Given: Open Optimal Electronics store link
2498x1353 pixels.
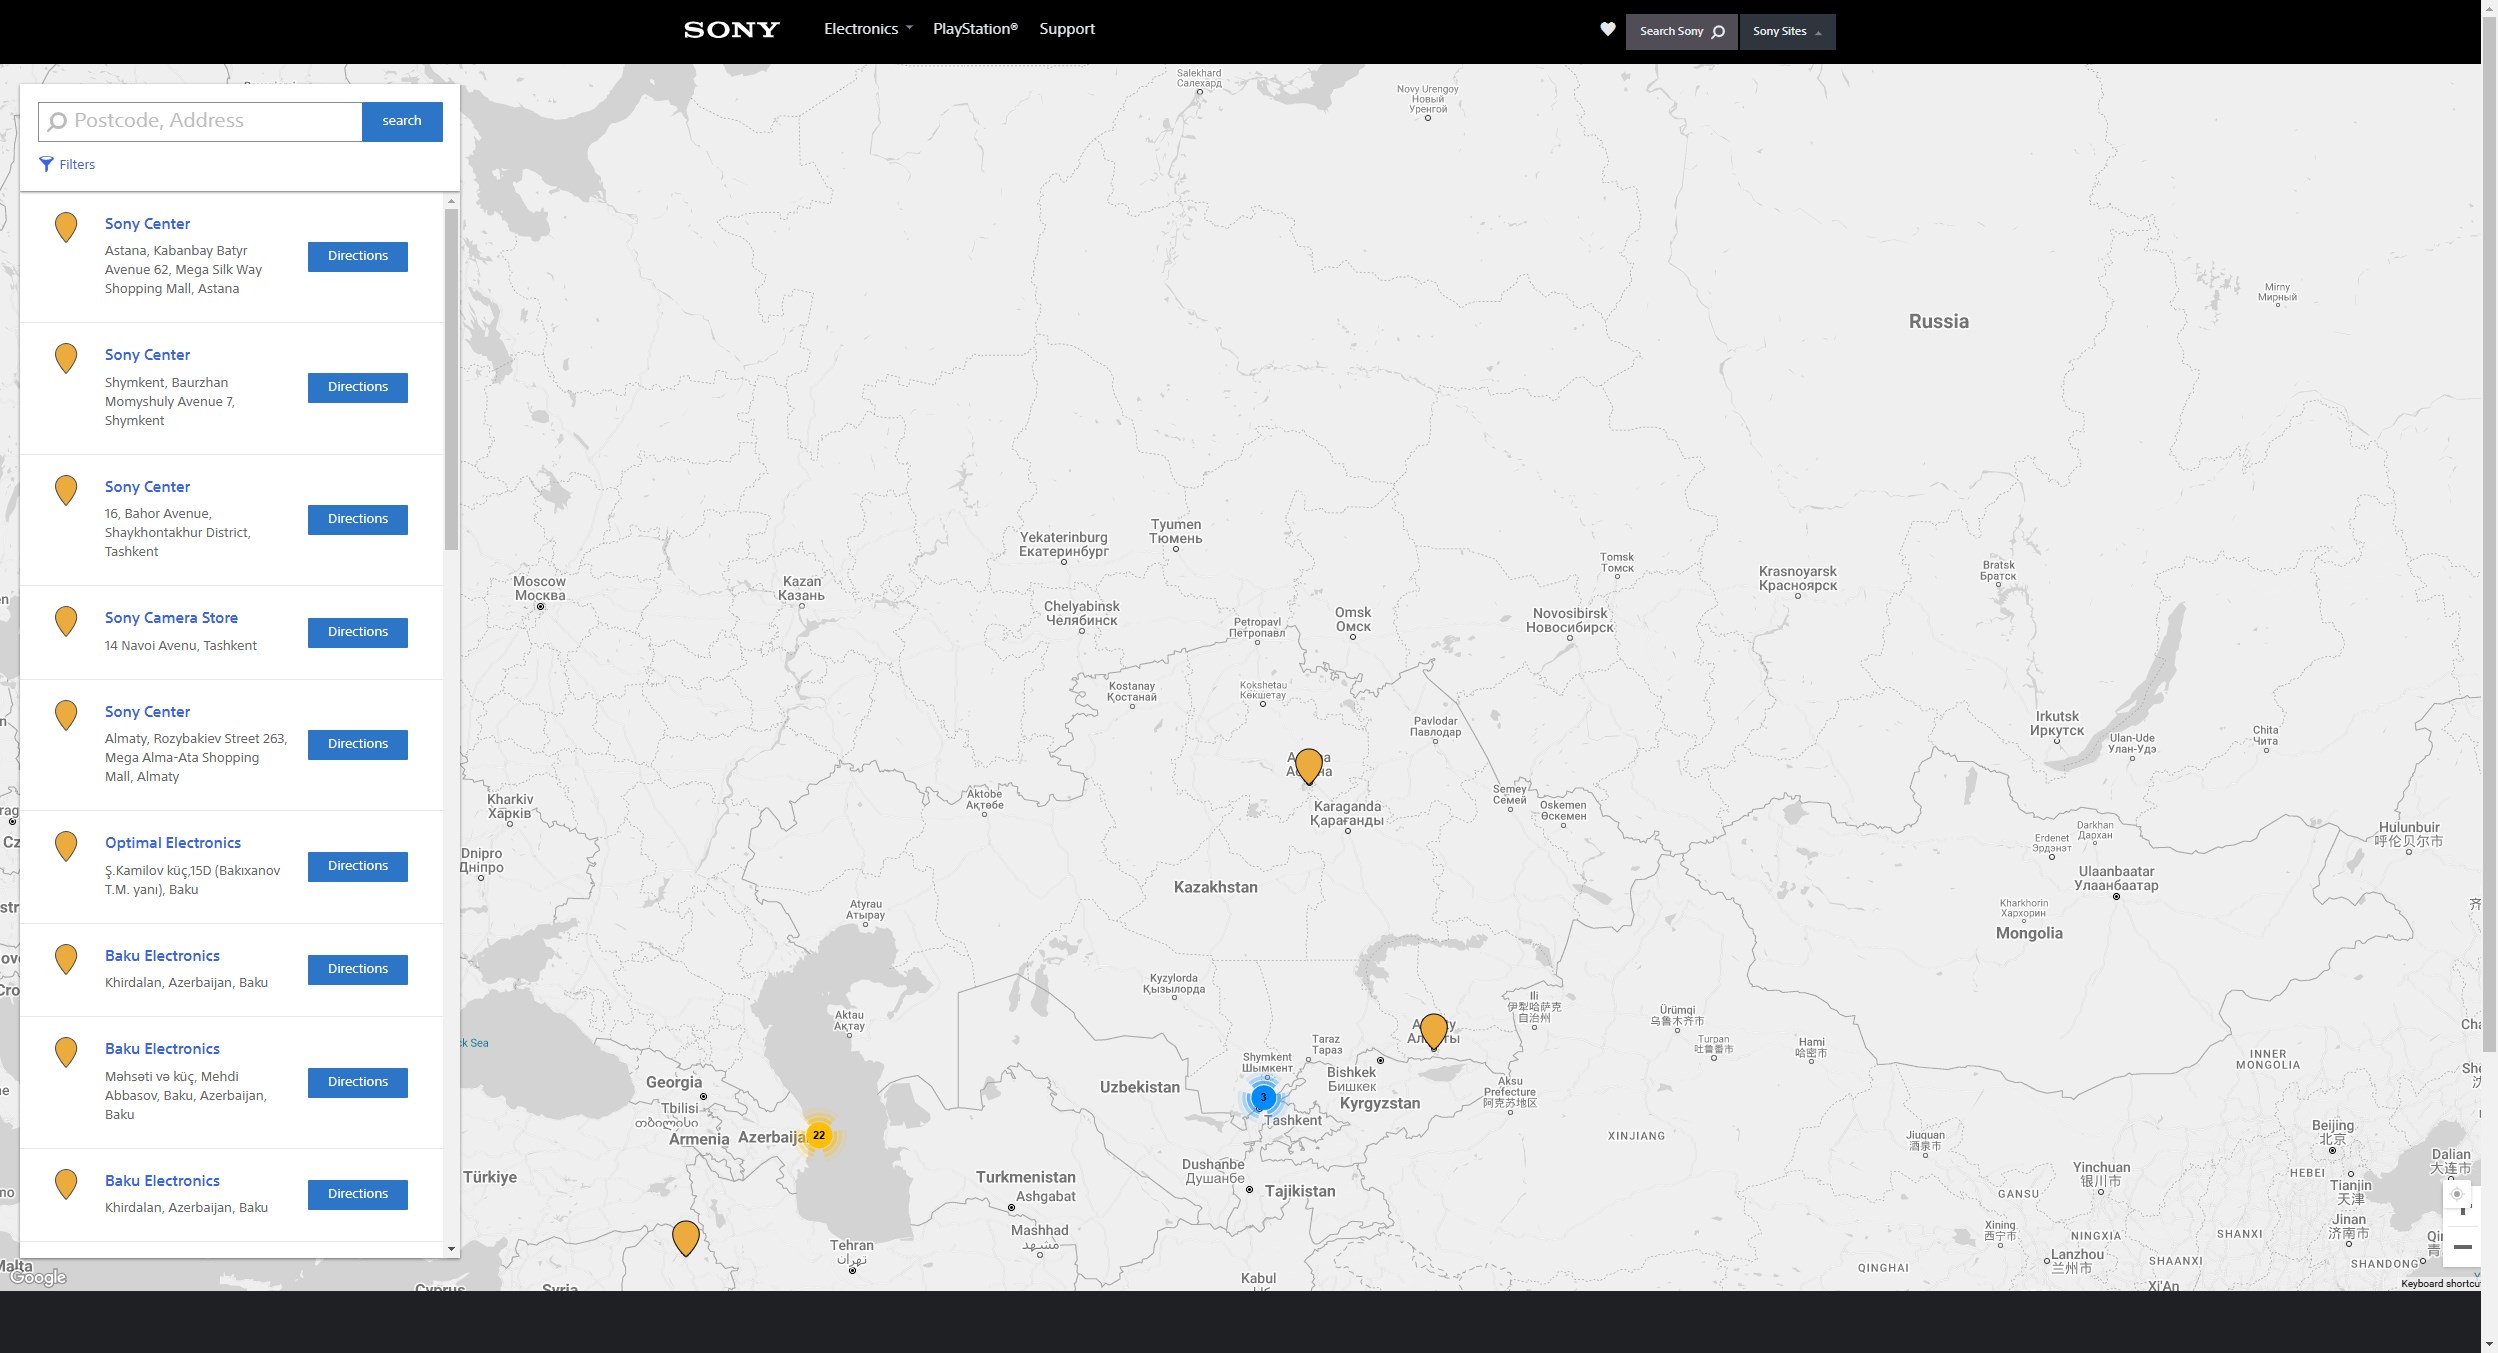Looking at the screenshot, I should (172, 843).
